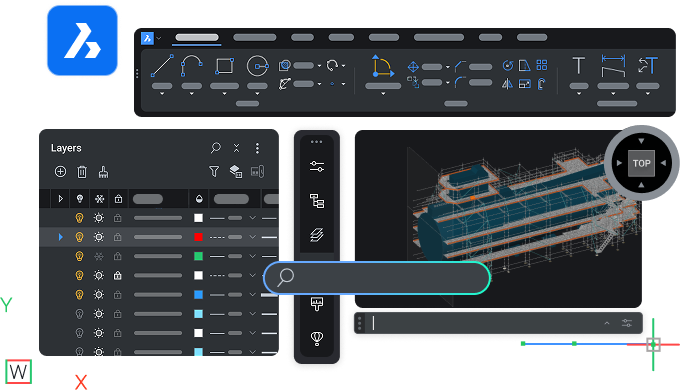The image size is (680, 390).
Task: Click three dots atop the side dock
Action: tap(317, 142)
